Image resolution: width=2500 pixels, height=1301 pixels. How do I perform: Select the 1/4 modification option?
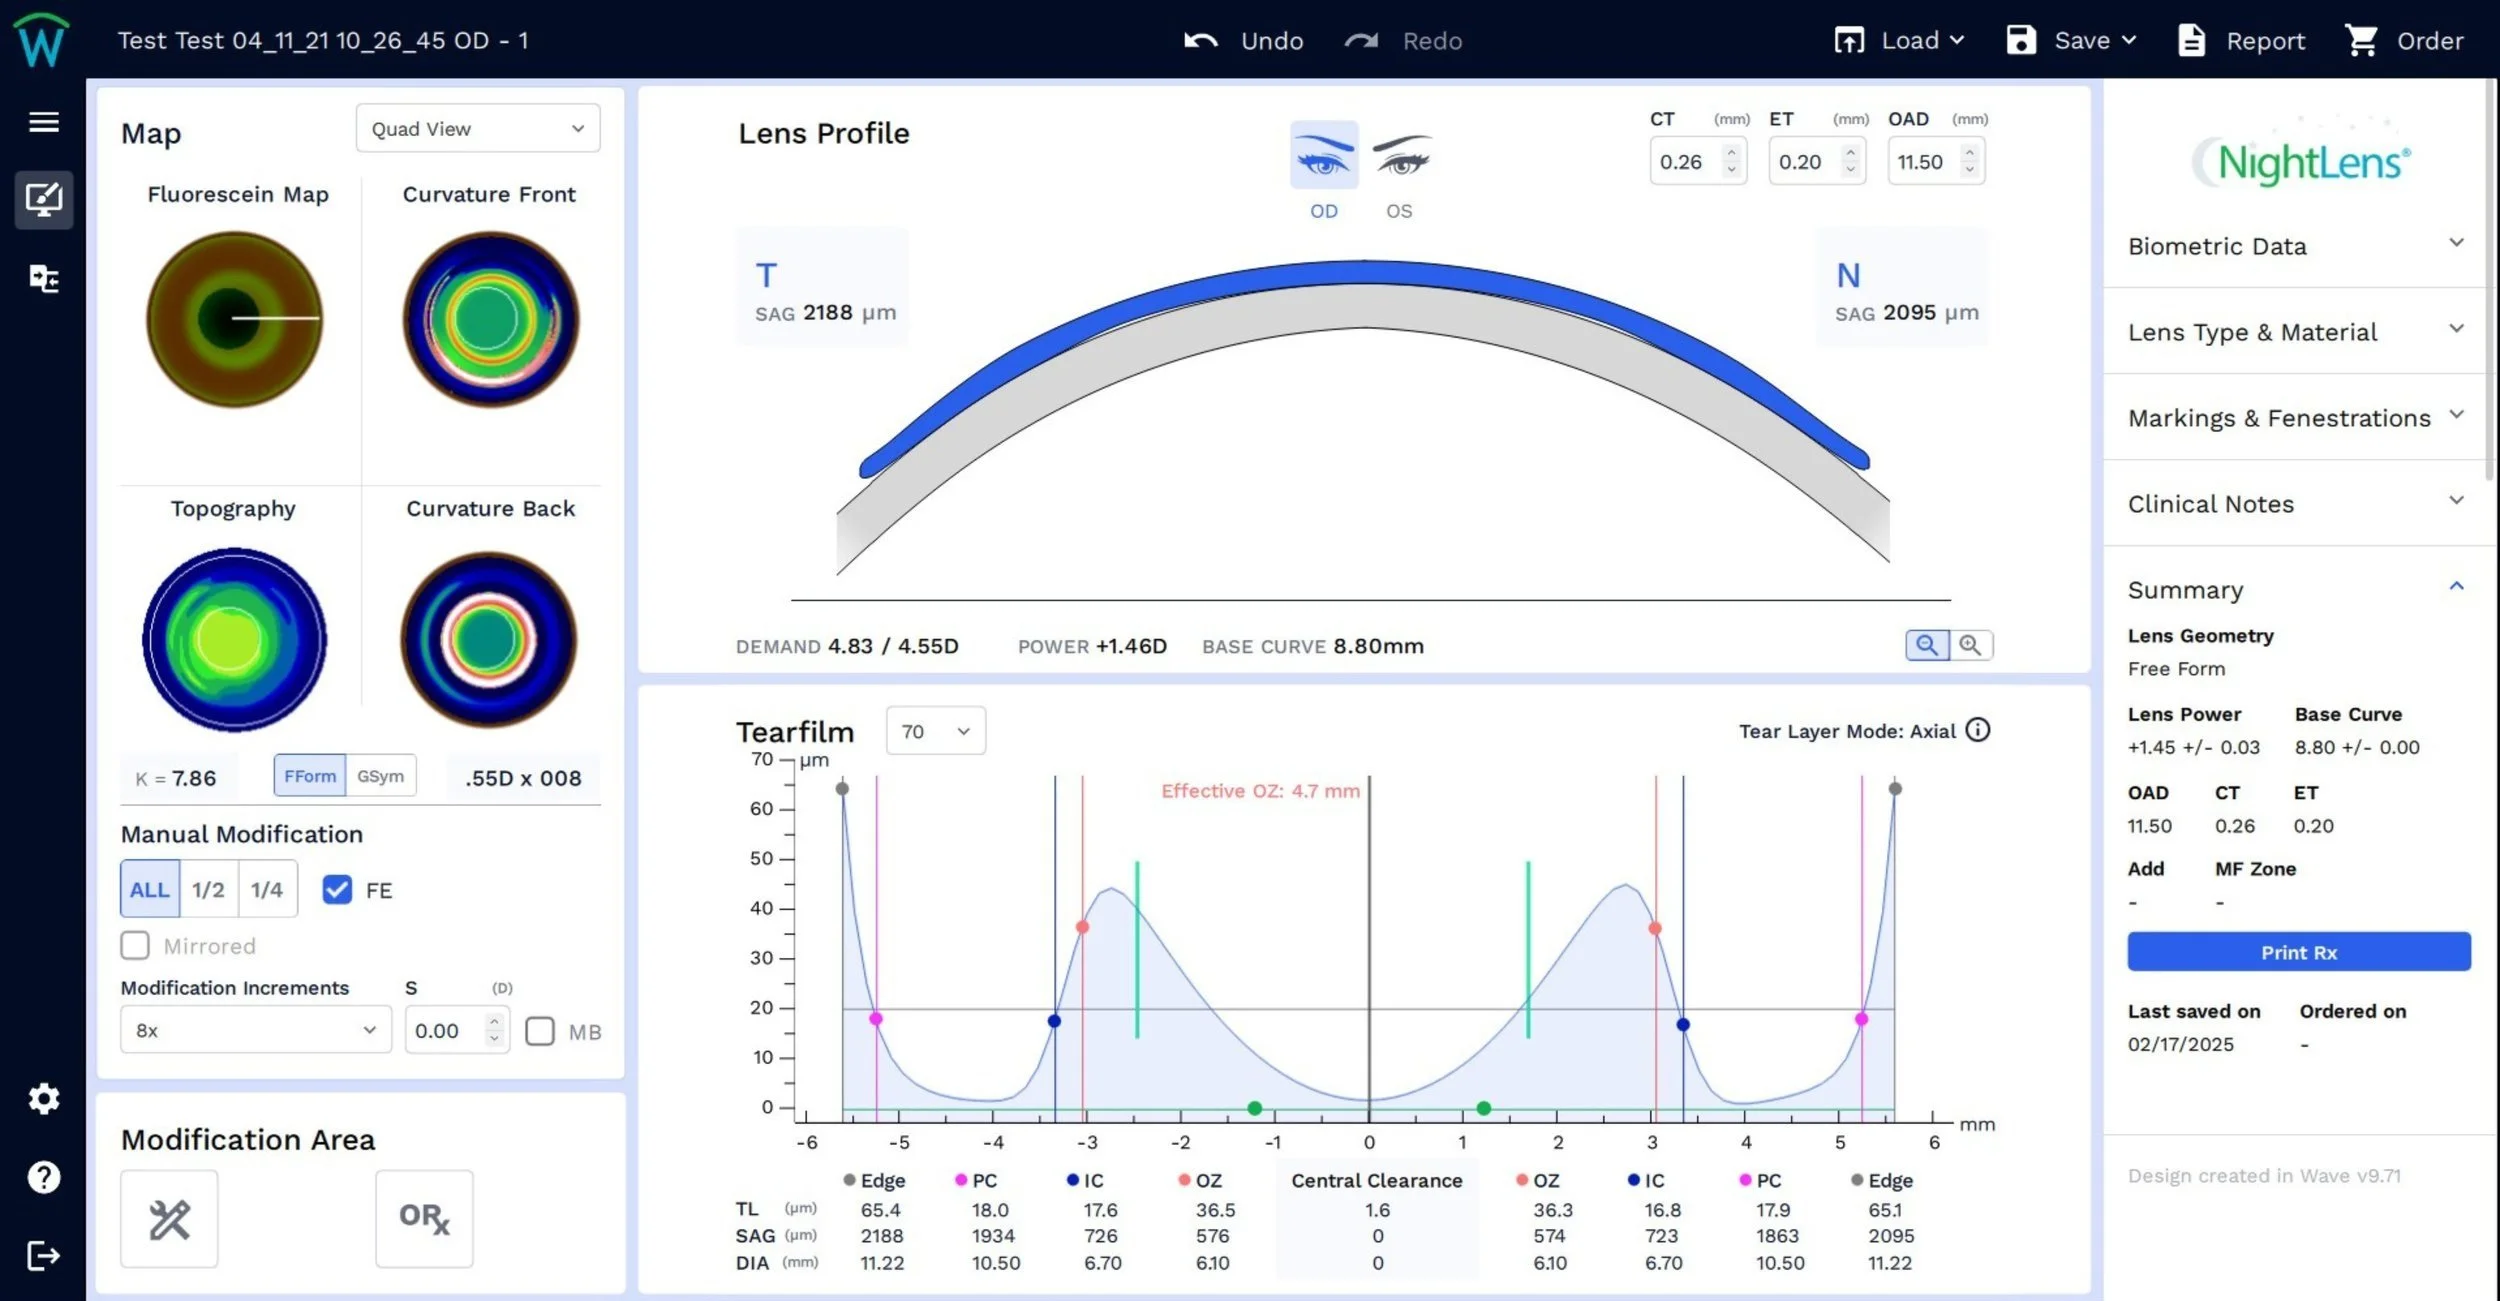[267, 889]
